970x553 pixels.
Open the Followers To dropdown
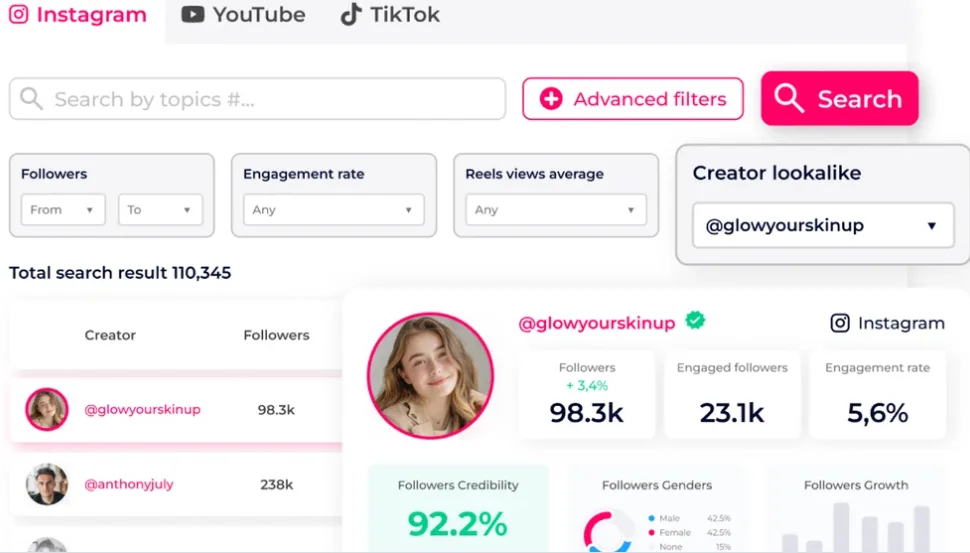160,210
